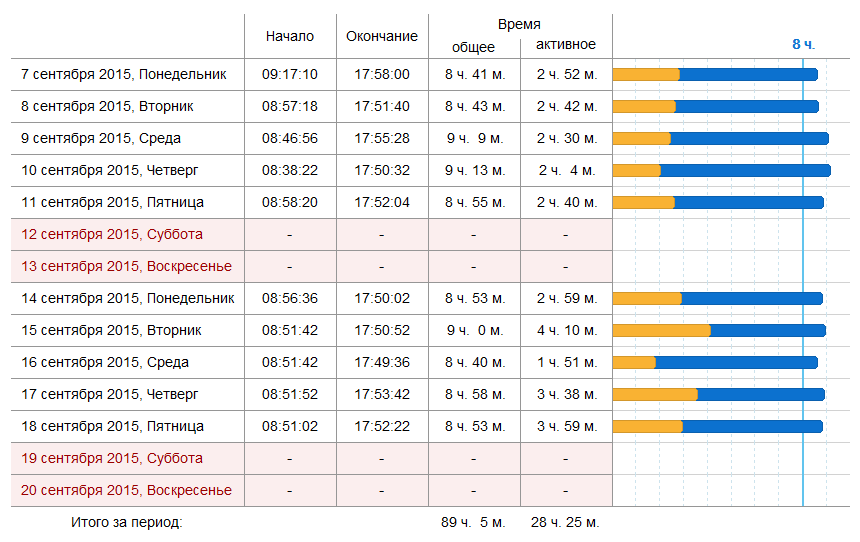Click the "Итого за период:" label
860x542 pixels.
[x=127, y=522]
